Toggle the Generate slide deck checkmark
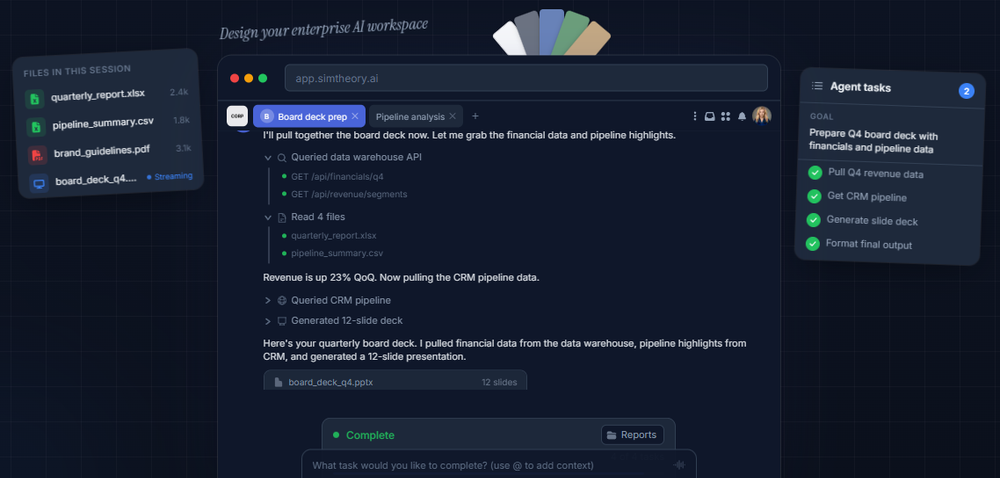Image resolution: width=1000 pixels, height=478 pixels. click(x=815, y=220)
